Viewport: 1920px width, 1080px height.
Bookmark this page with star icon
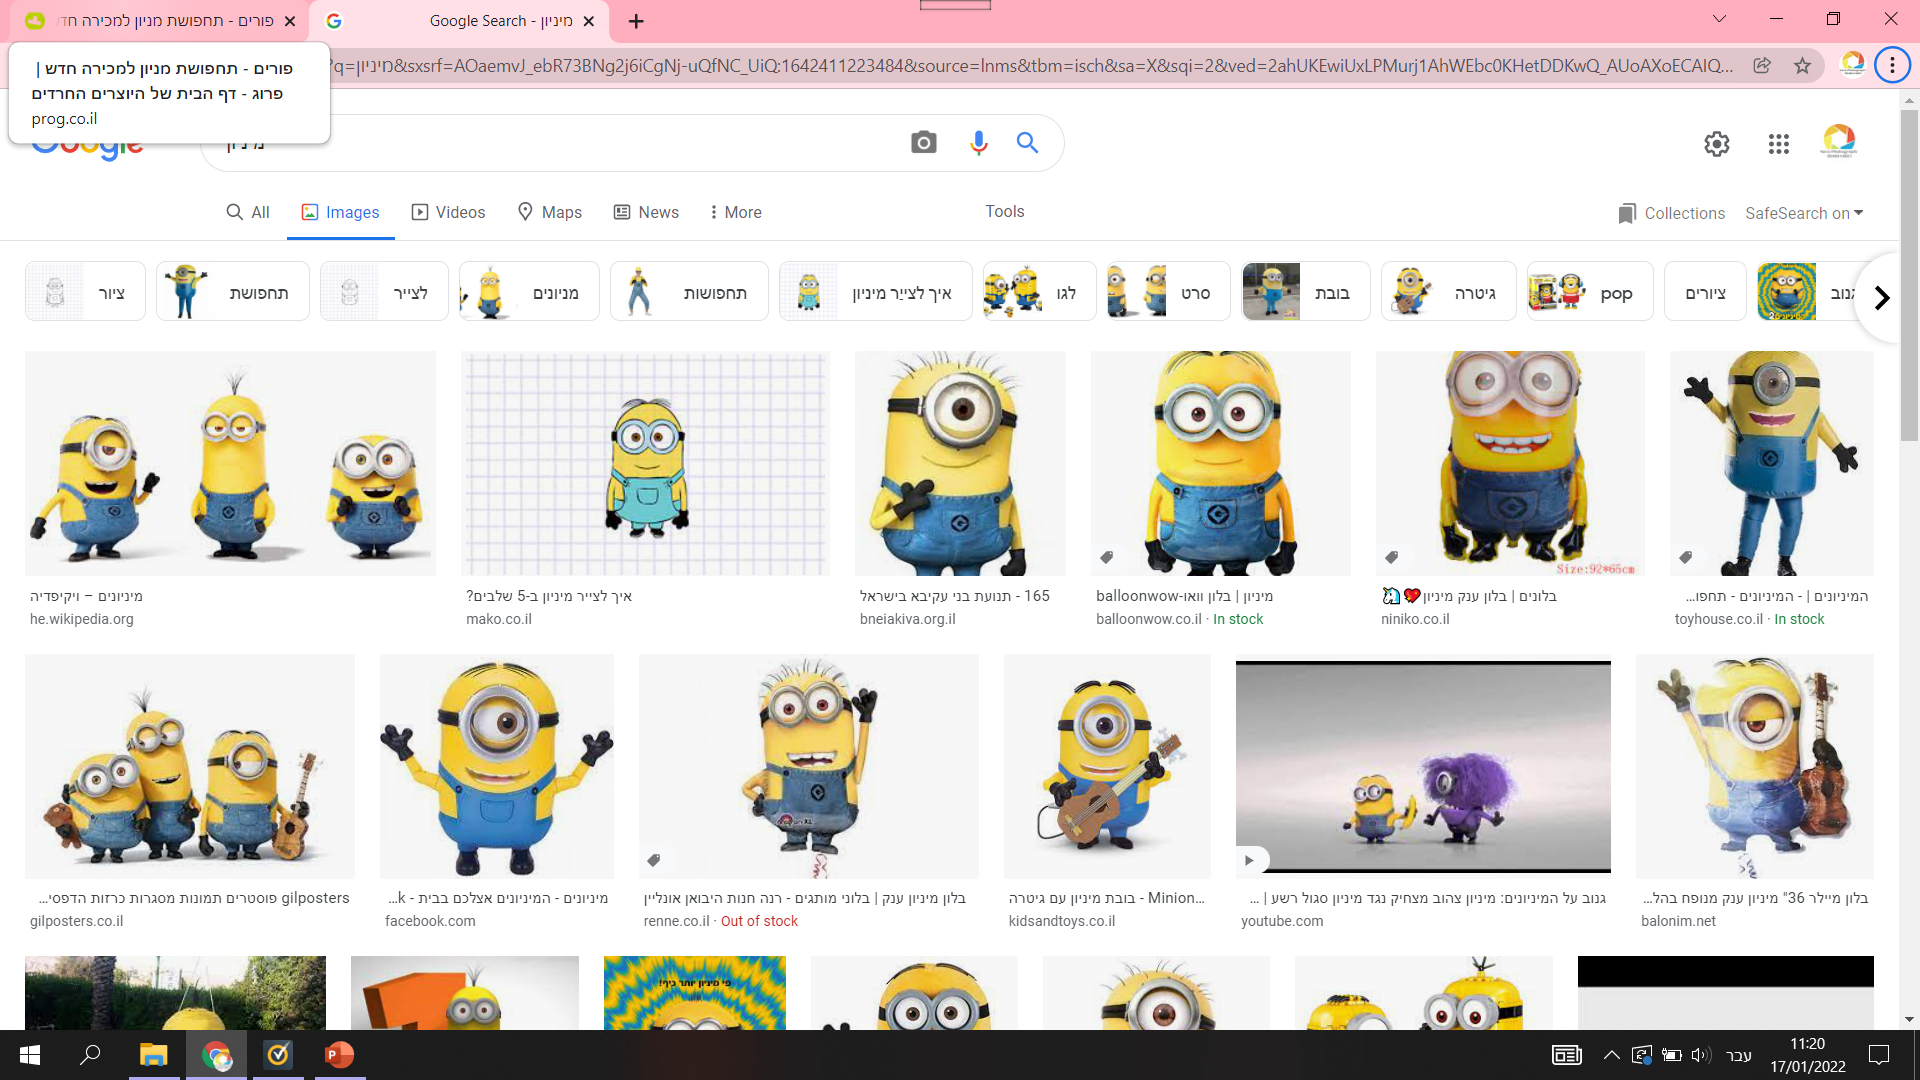coord(1802,66)
